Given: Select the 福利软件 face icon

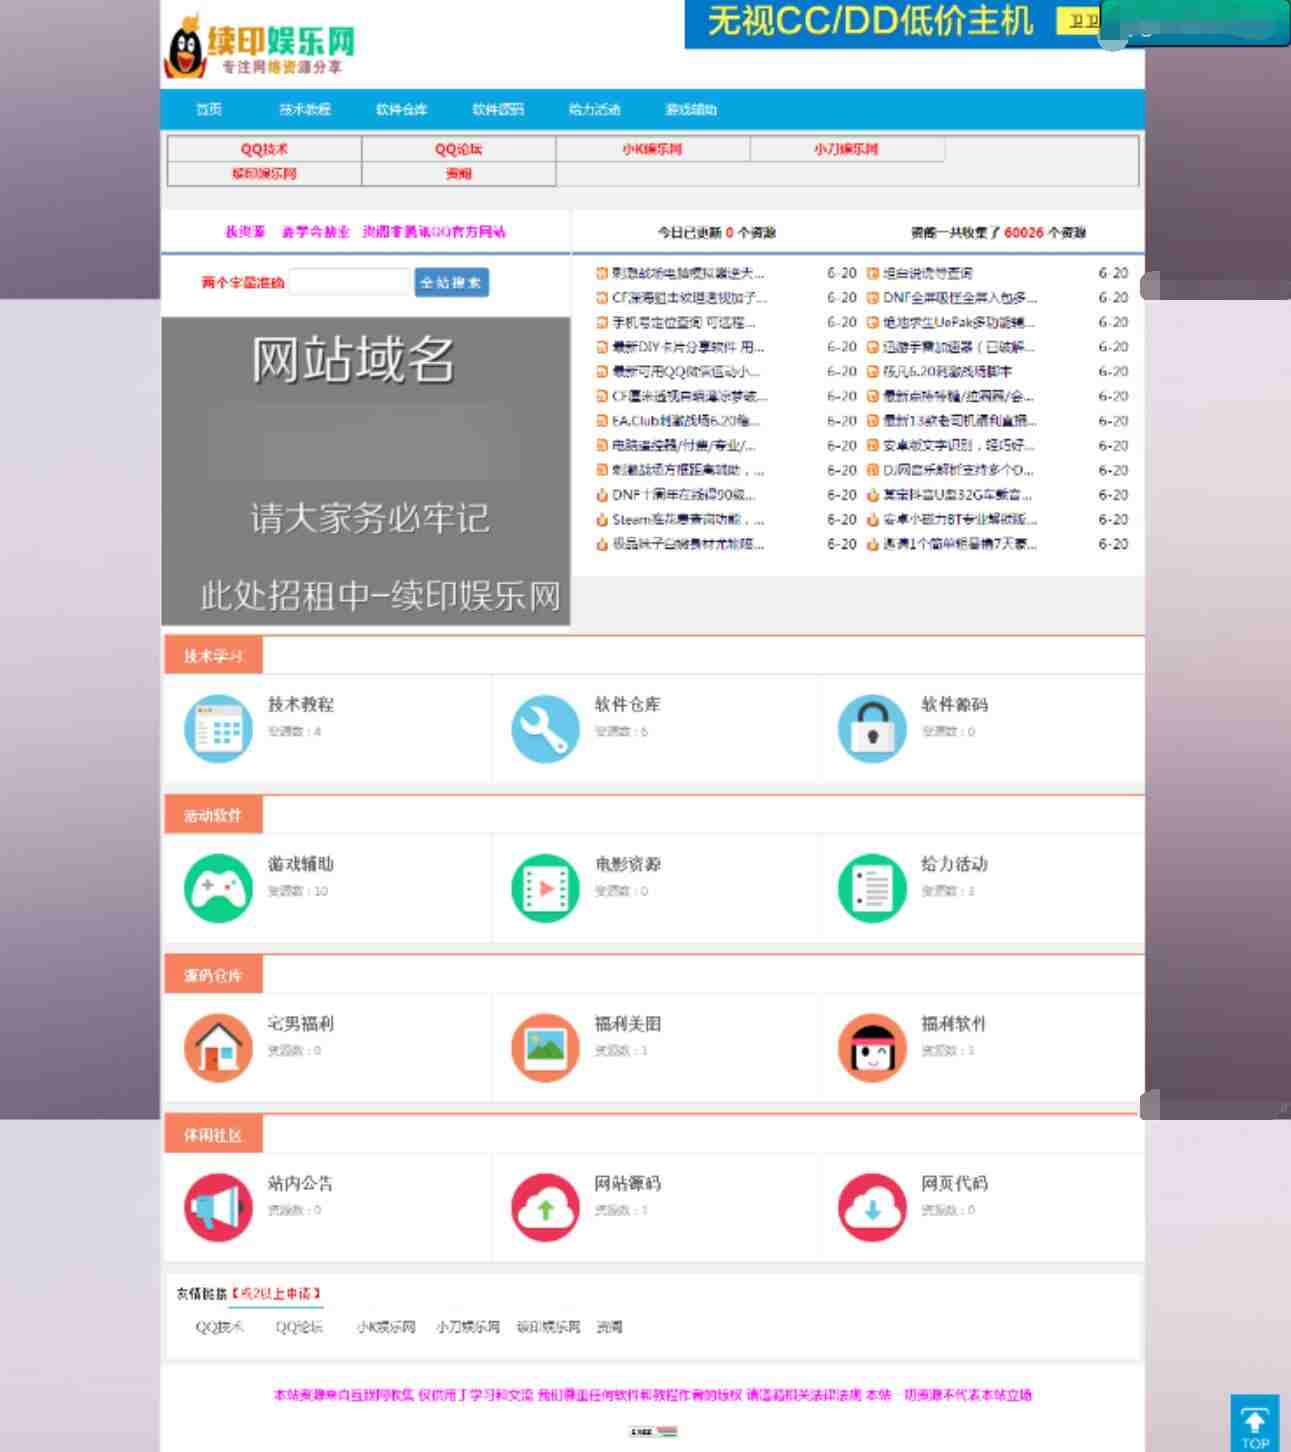Looking at the screenshot, I should click(872, 1048).
